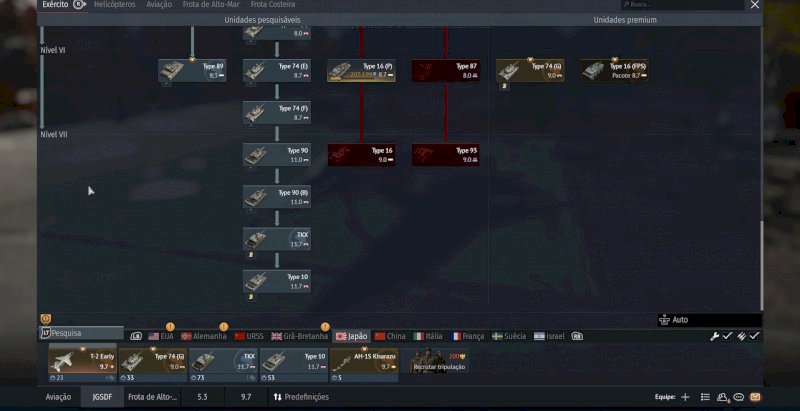The height and width of the screenshot is (411, 800).
Task: Select the Japão nation tab
Action: (352, 337)
